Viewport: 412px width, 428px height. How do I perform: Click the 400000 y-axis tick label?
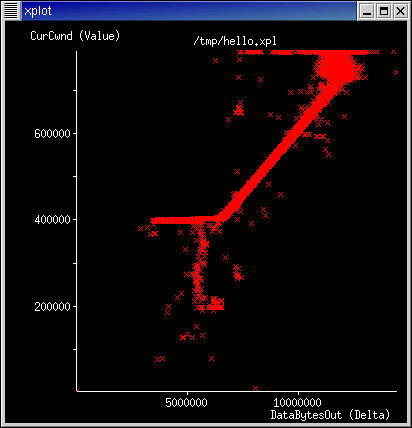click(52, 220)
